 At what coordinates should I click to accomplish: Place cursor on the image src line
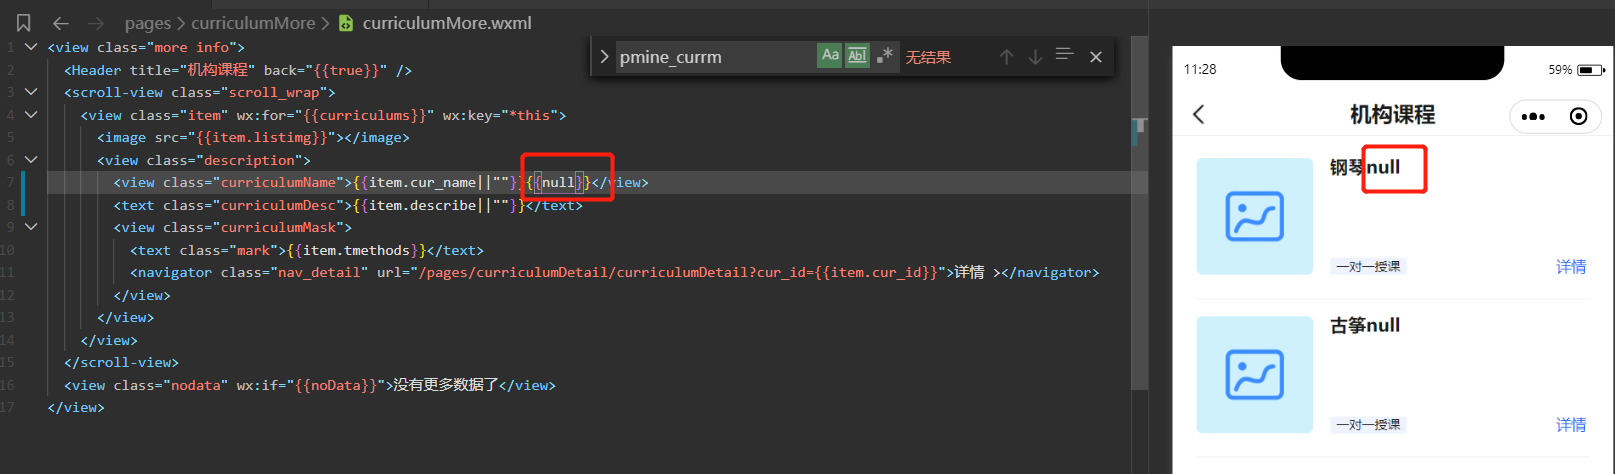[x=253, y=137]
